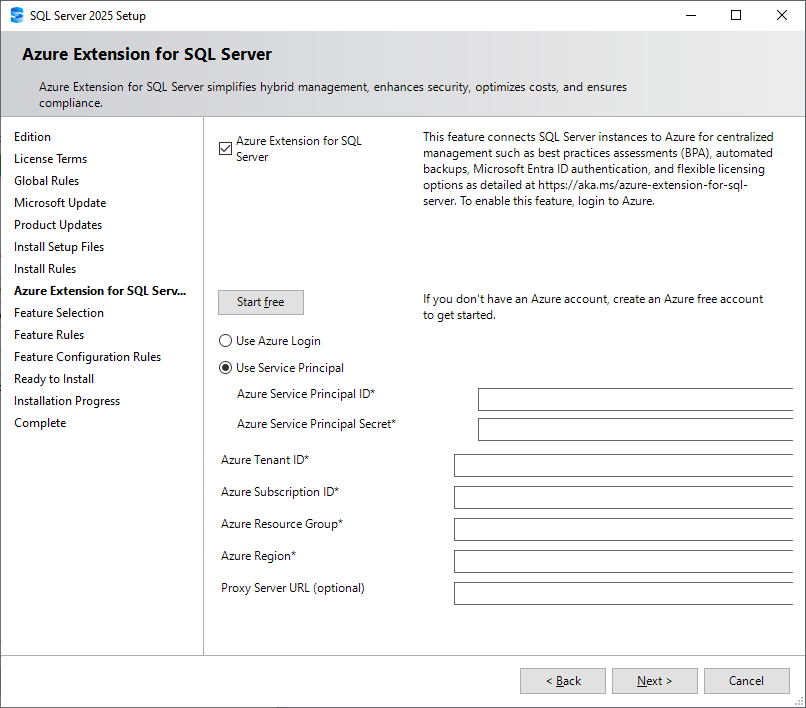Click the Azure Resource Group input box
The height and width of the screenshot is (708, 806).
(624, 529)
